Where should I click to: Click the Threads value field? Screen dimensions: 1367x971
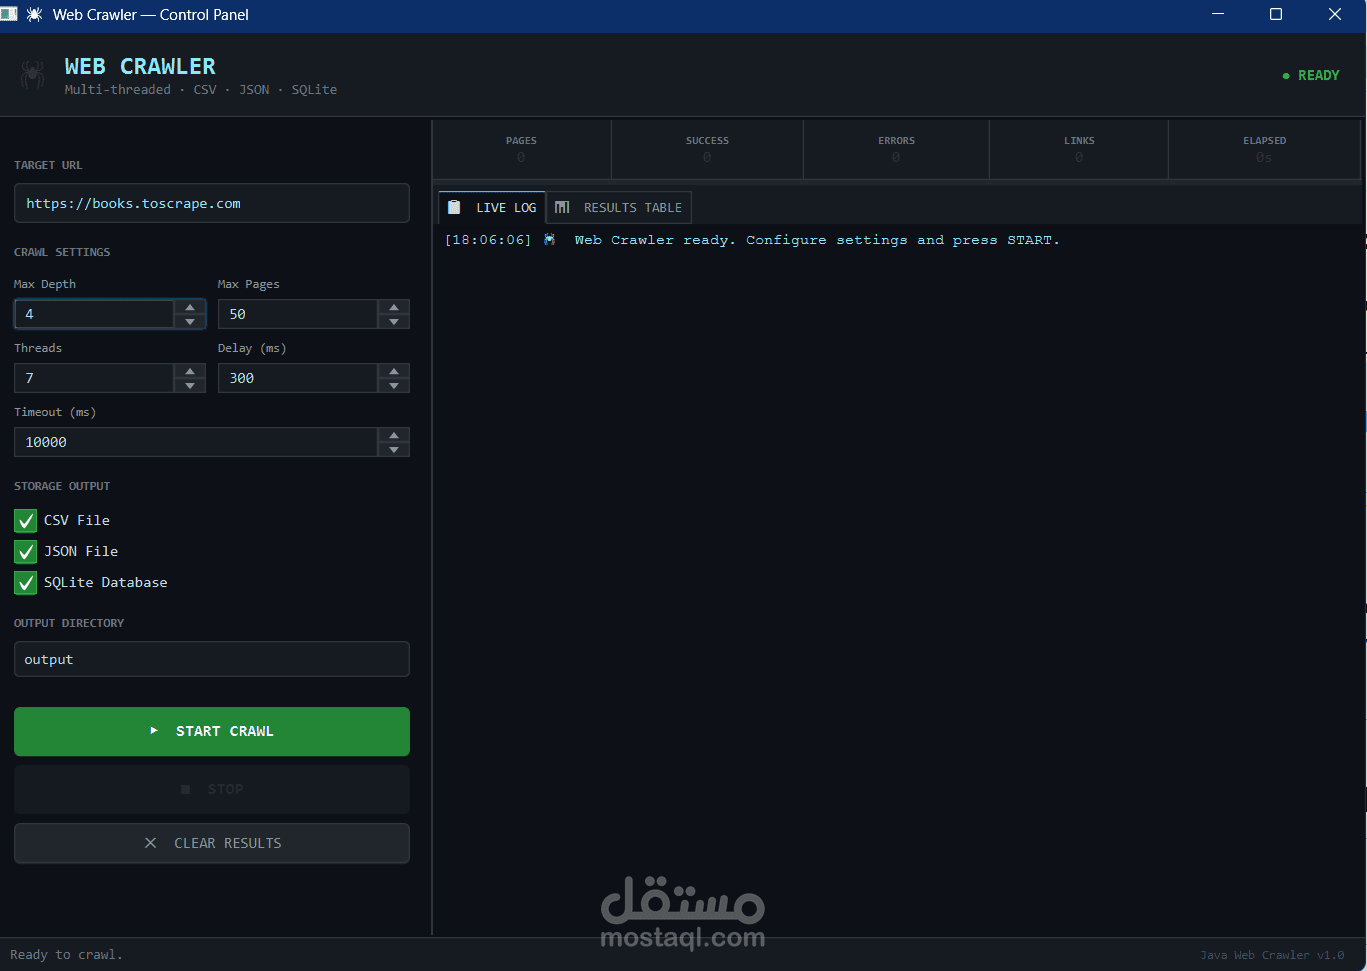click(94, 378)
